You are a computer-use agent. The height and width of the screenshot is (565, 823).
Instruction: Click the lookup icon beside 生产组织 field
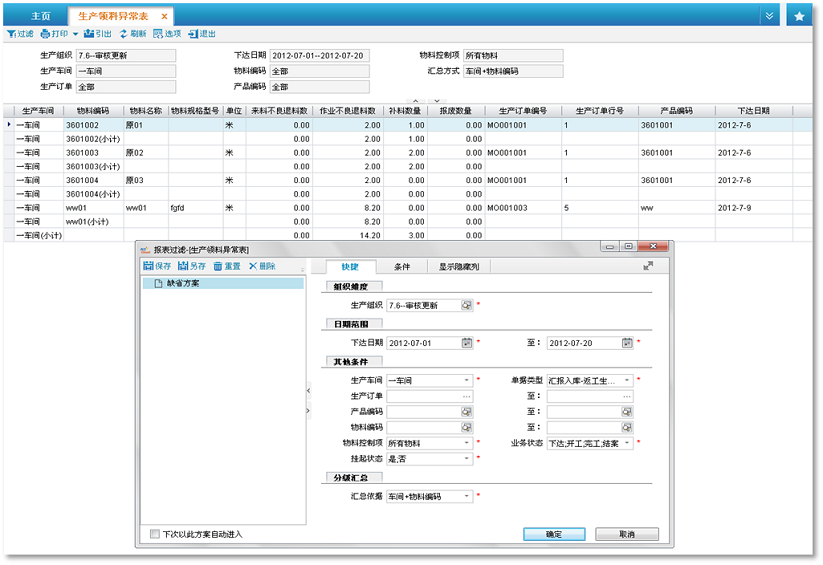(x=467, y=305)
